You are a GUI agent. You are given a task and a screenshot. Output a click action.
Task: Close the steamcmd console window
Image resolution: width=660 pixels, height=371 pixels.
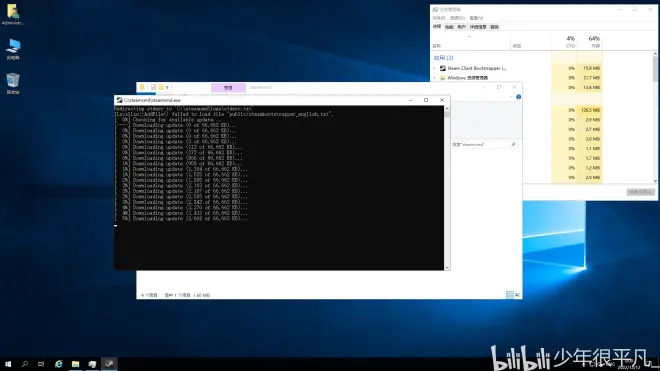point(442,100)
